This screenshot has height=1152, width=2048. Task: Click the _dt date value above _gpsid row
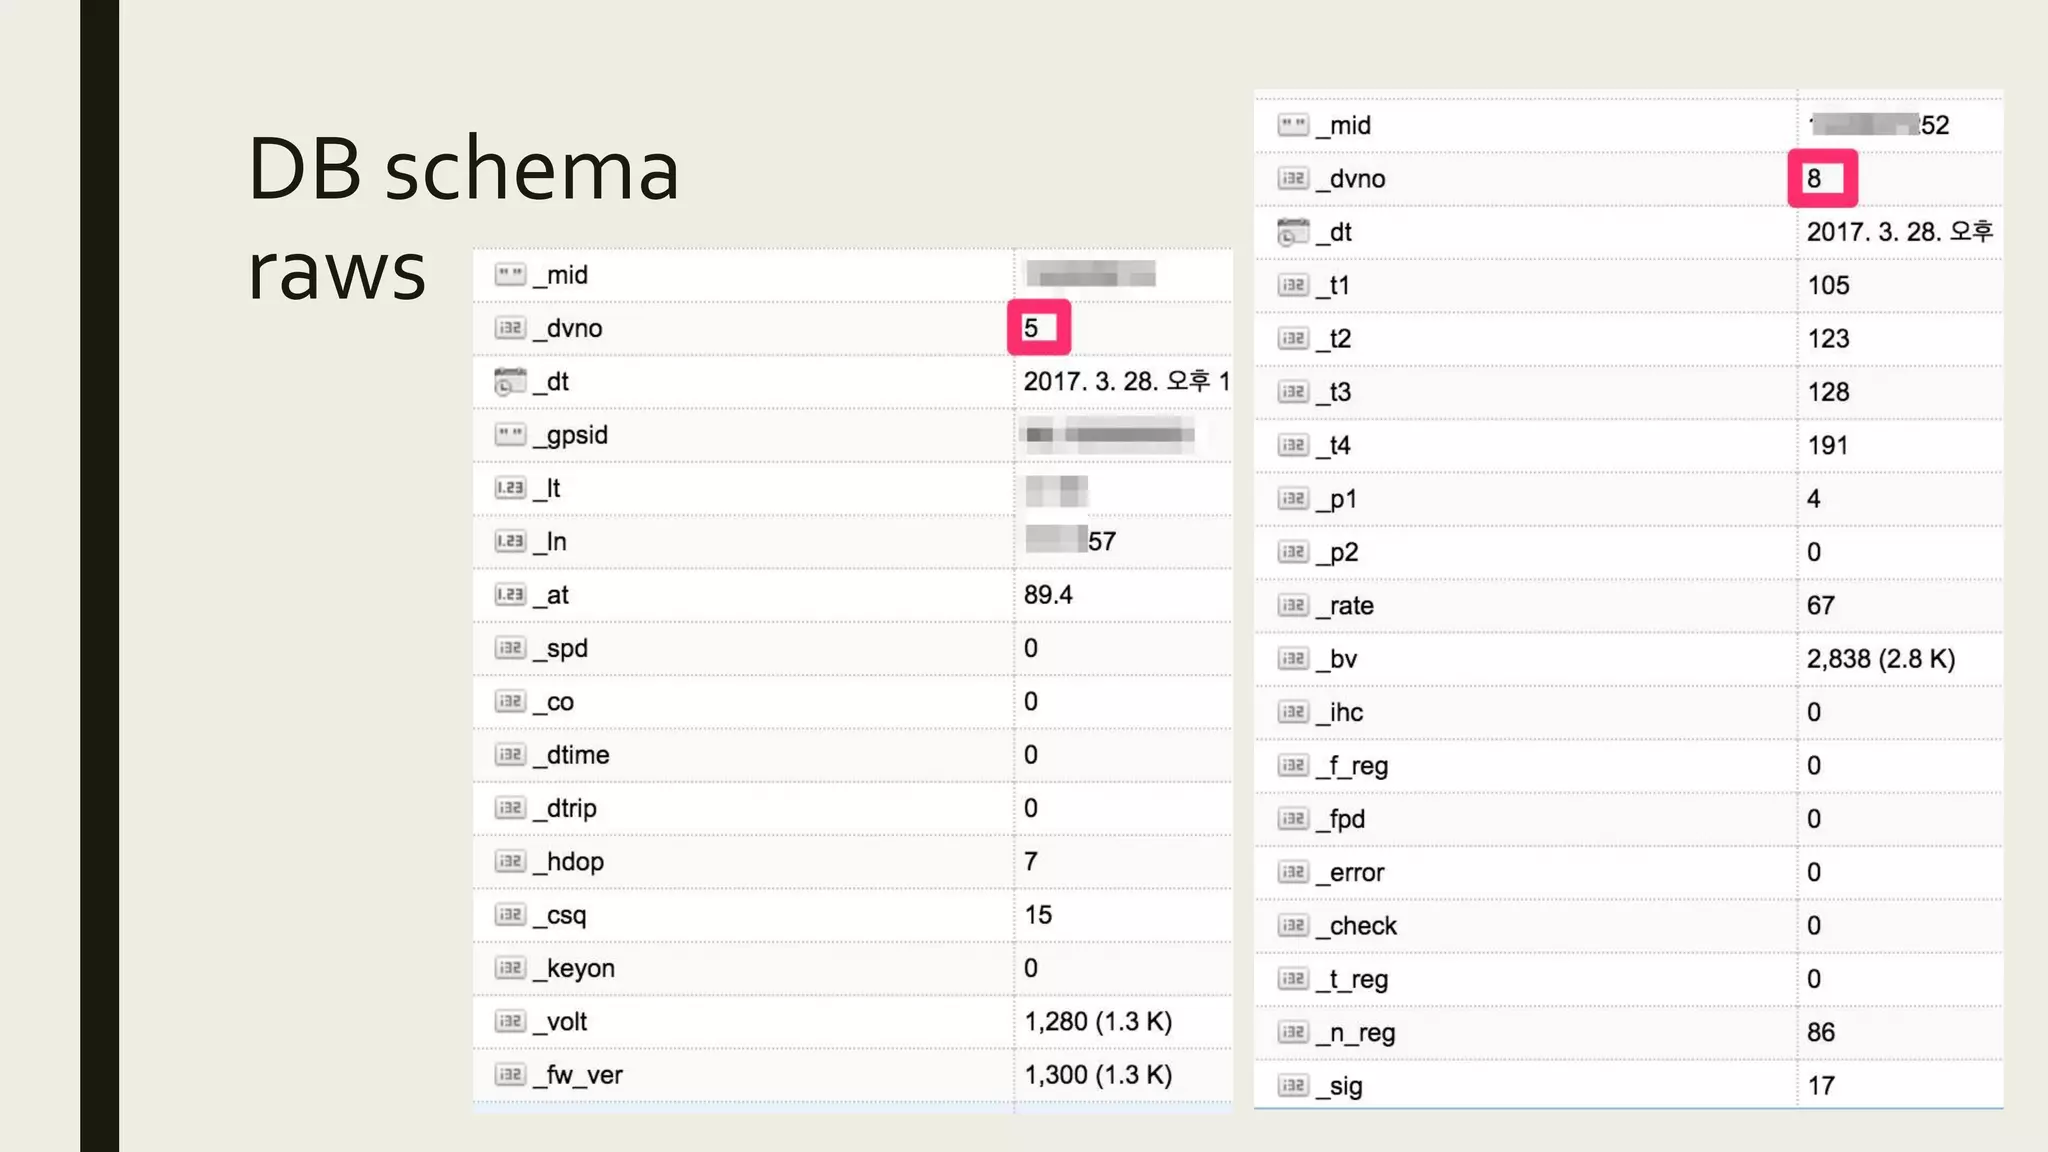click(1127, 381)
